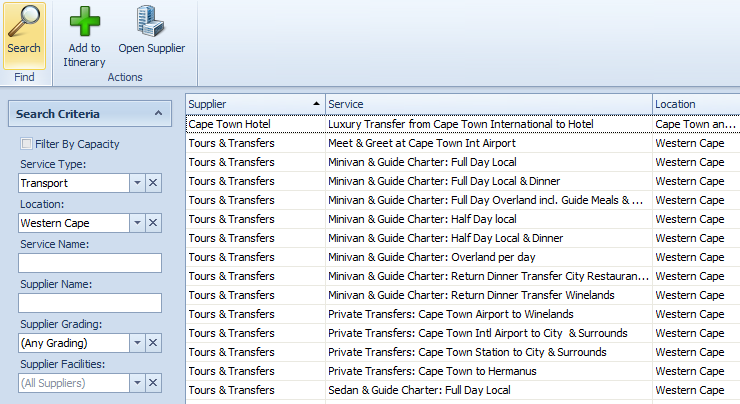
Task: Open the Supplier Grading dropdown arrow
Action: click(x=137, y=343)
